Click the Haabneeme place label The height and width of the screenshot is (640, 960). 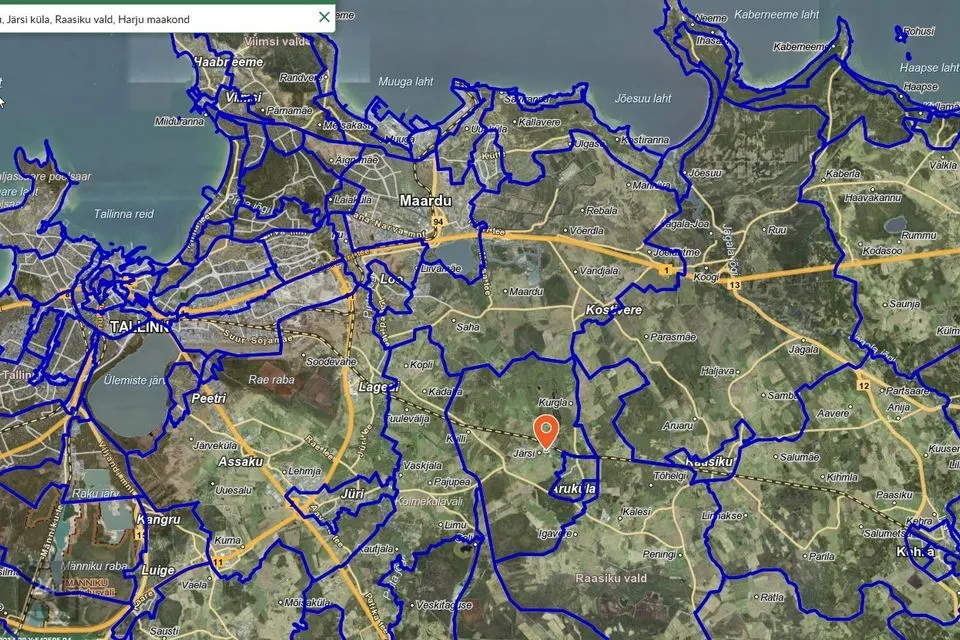228,62
